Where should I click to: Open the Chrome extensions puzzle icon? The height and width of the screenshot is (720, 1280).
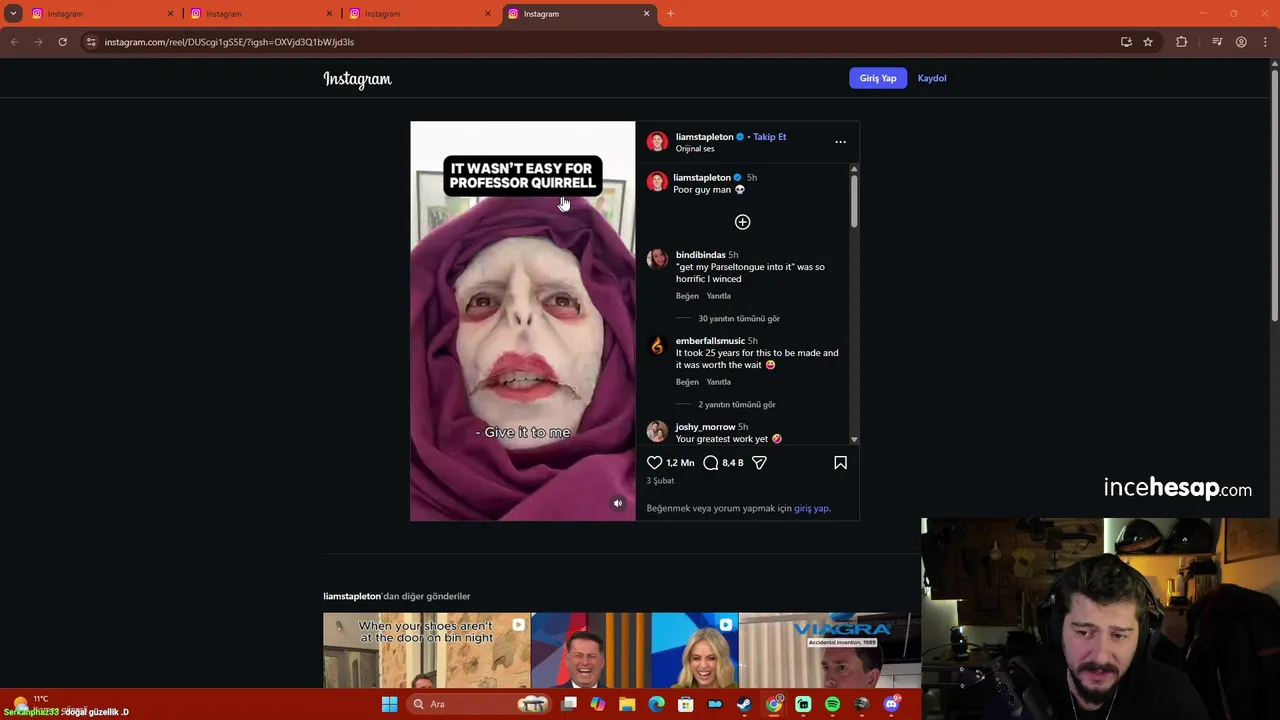pyautogui.click(x=1181, y=42)
